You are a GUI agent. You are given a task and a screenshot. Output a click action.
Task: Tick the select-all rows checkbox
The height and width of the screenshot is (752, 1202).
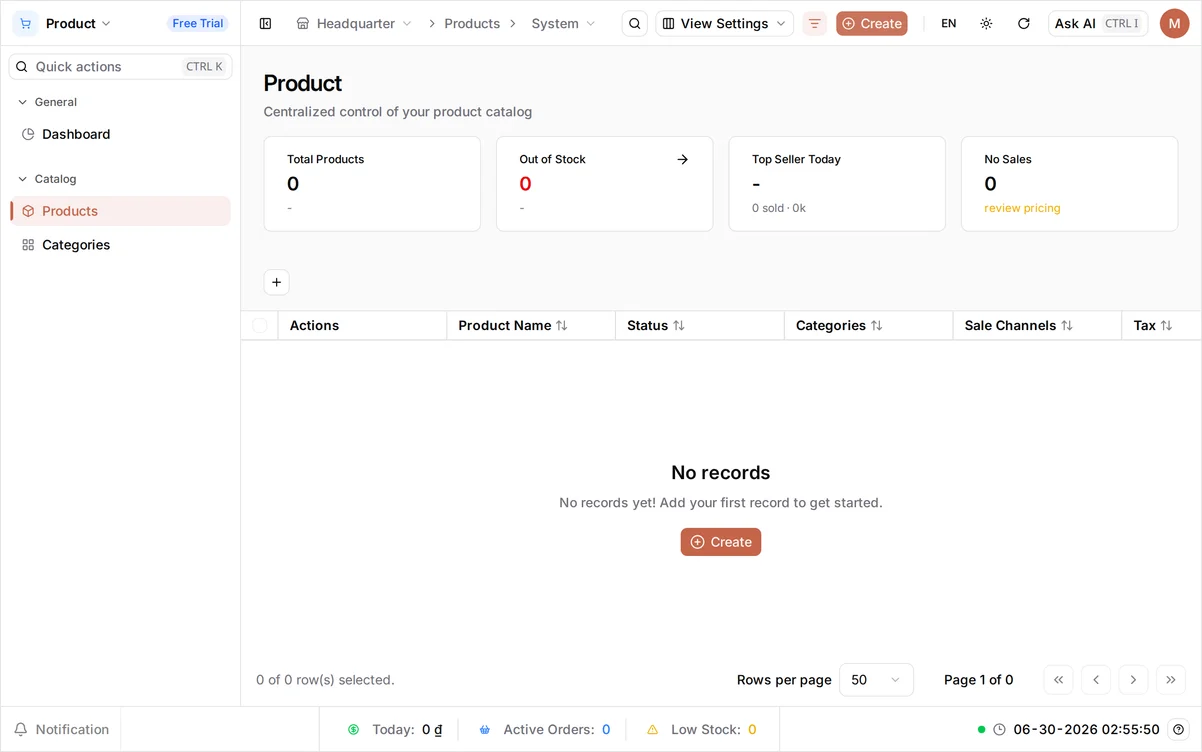(x=260, y=325)
